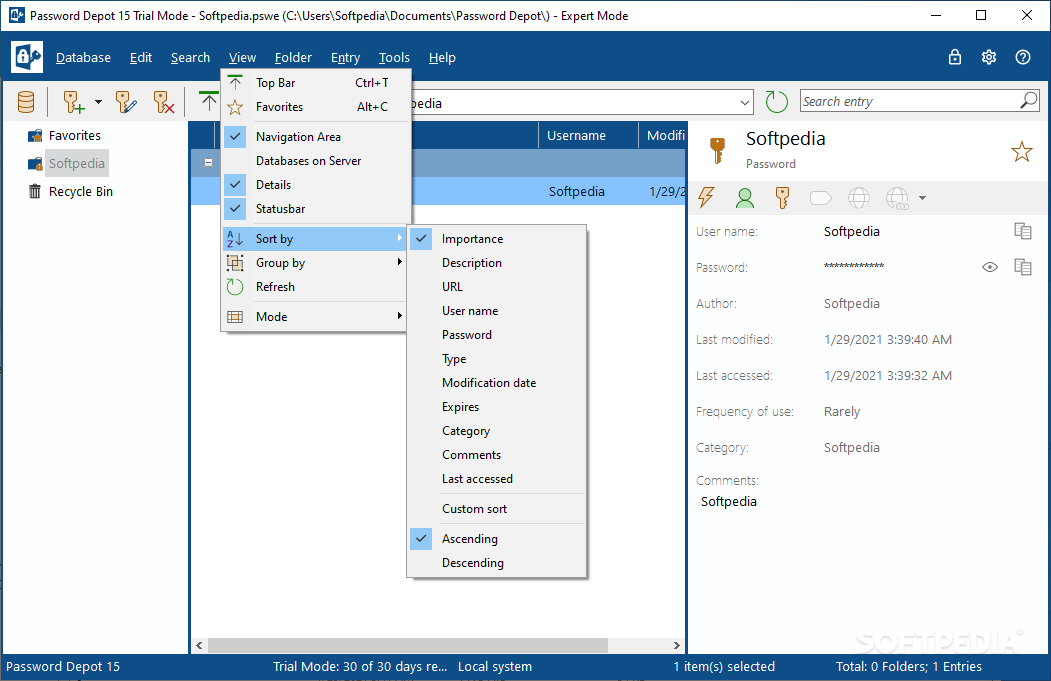Uncheck Statusbar in View menu
This screenshot has height=681, width=1051.
(315, 209)
